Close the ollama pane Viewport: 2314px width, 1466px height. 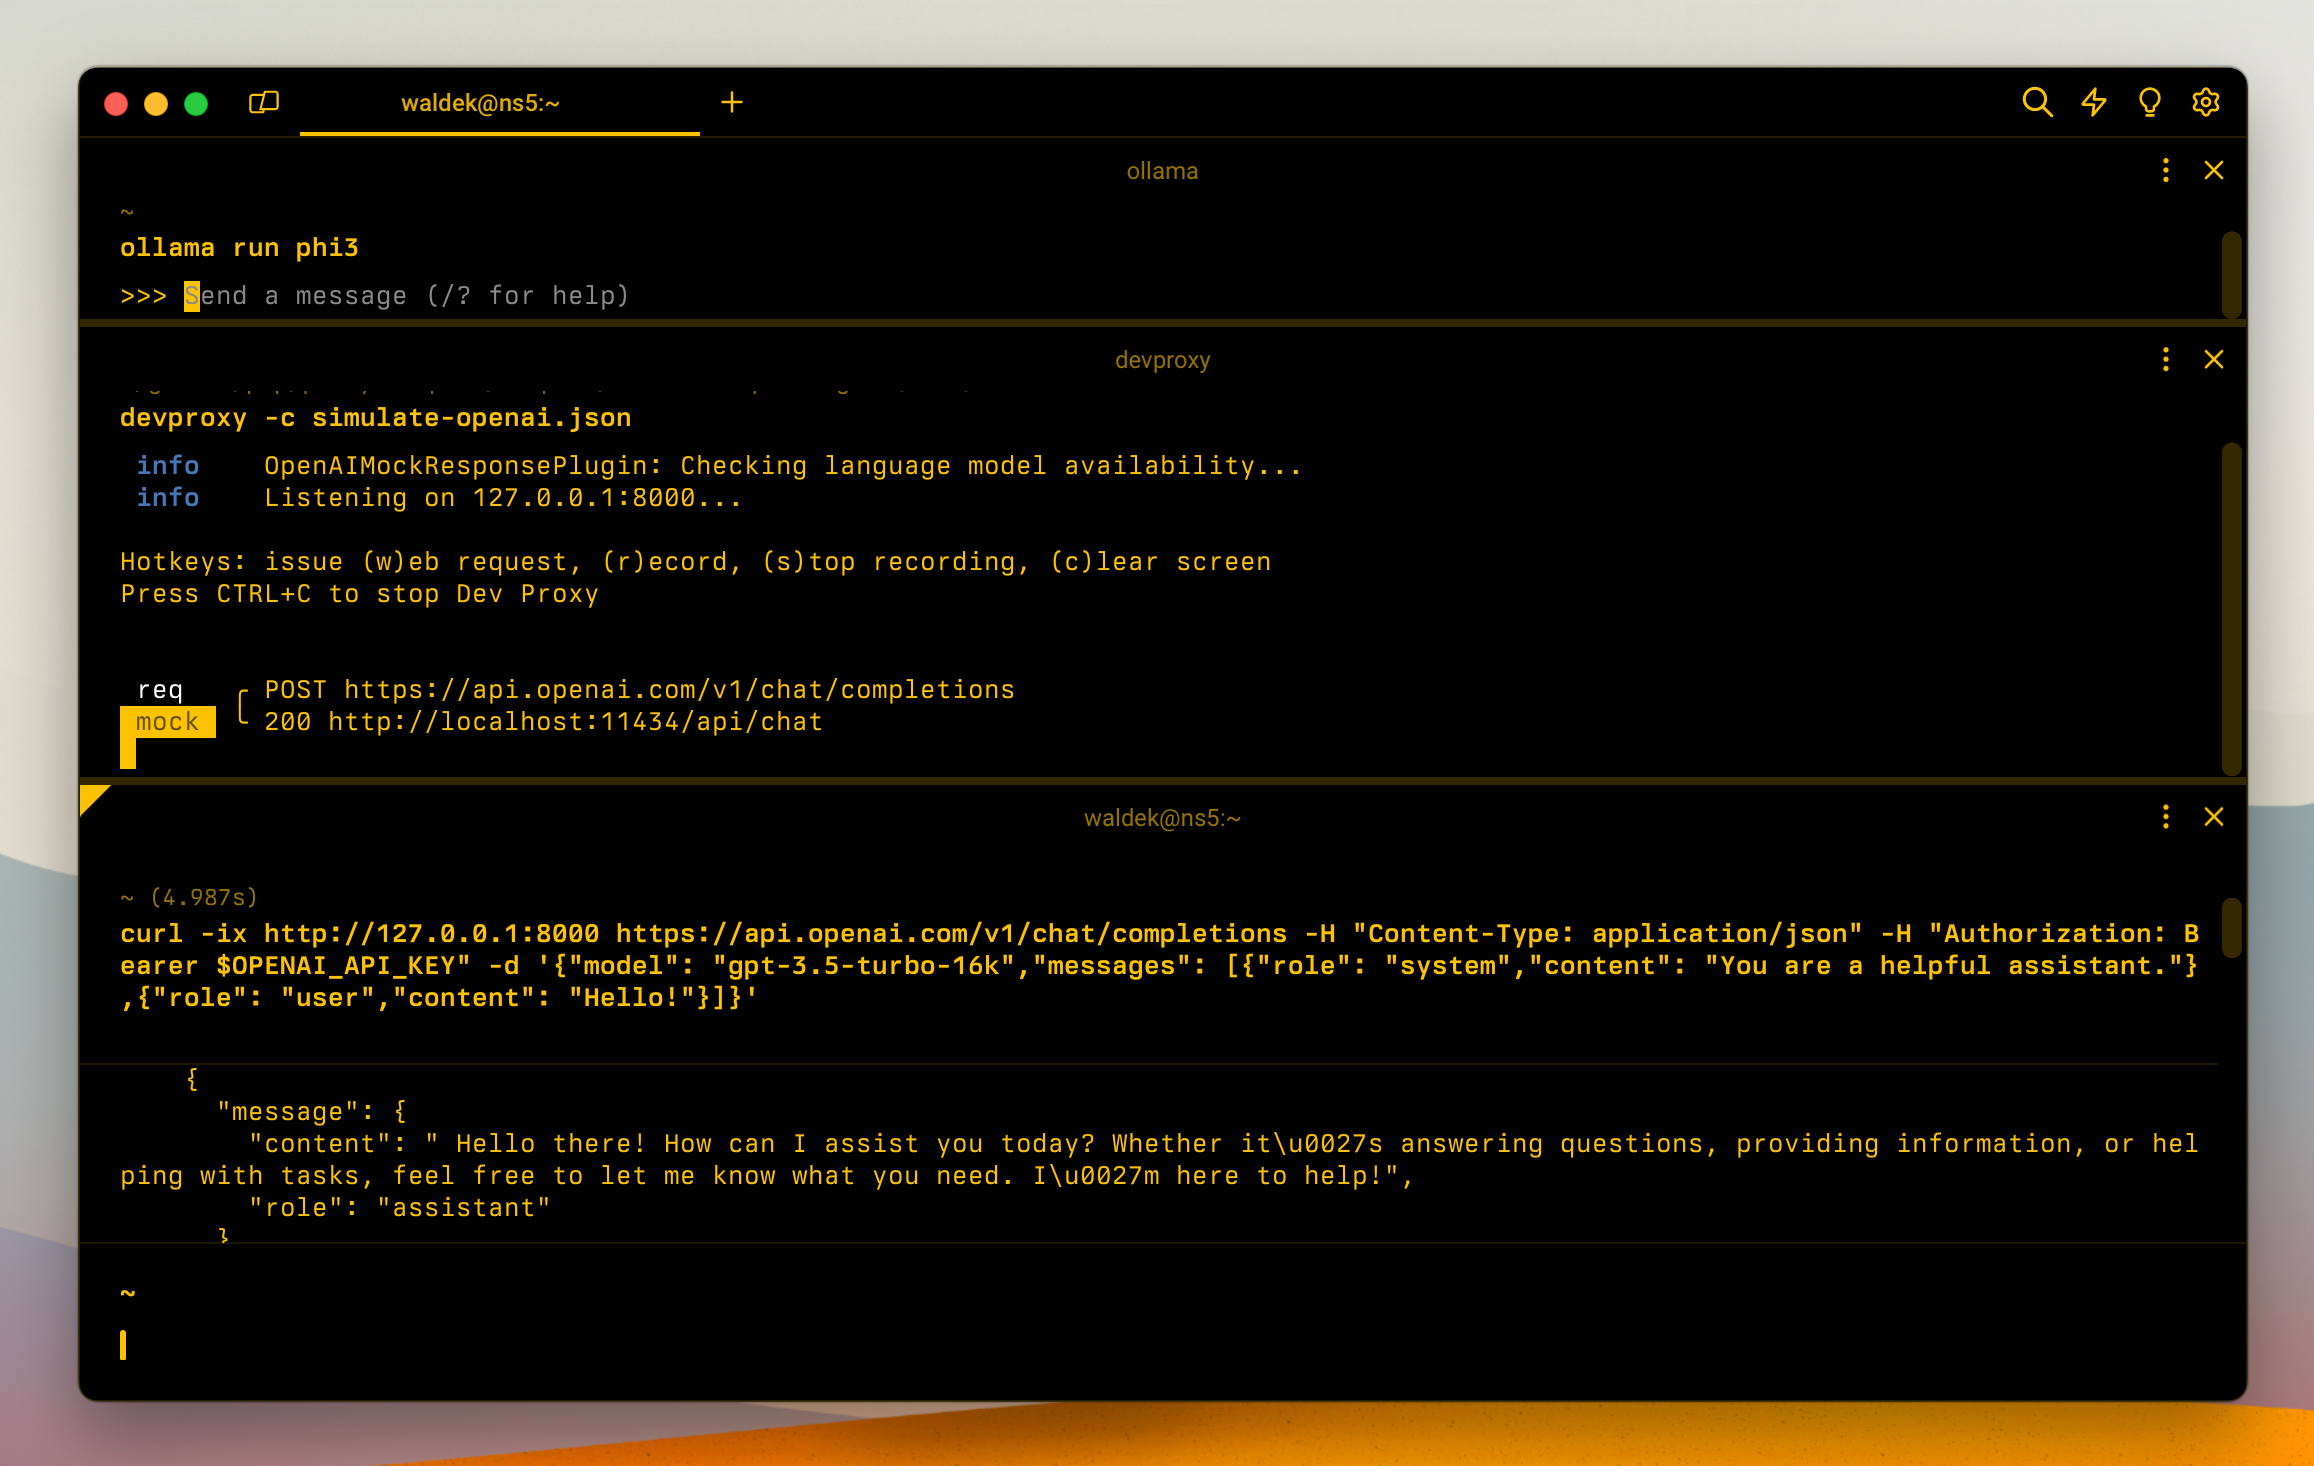coord(2214,170)
